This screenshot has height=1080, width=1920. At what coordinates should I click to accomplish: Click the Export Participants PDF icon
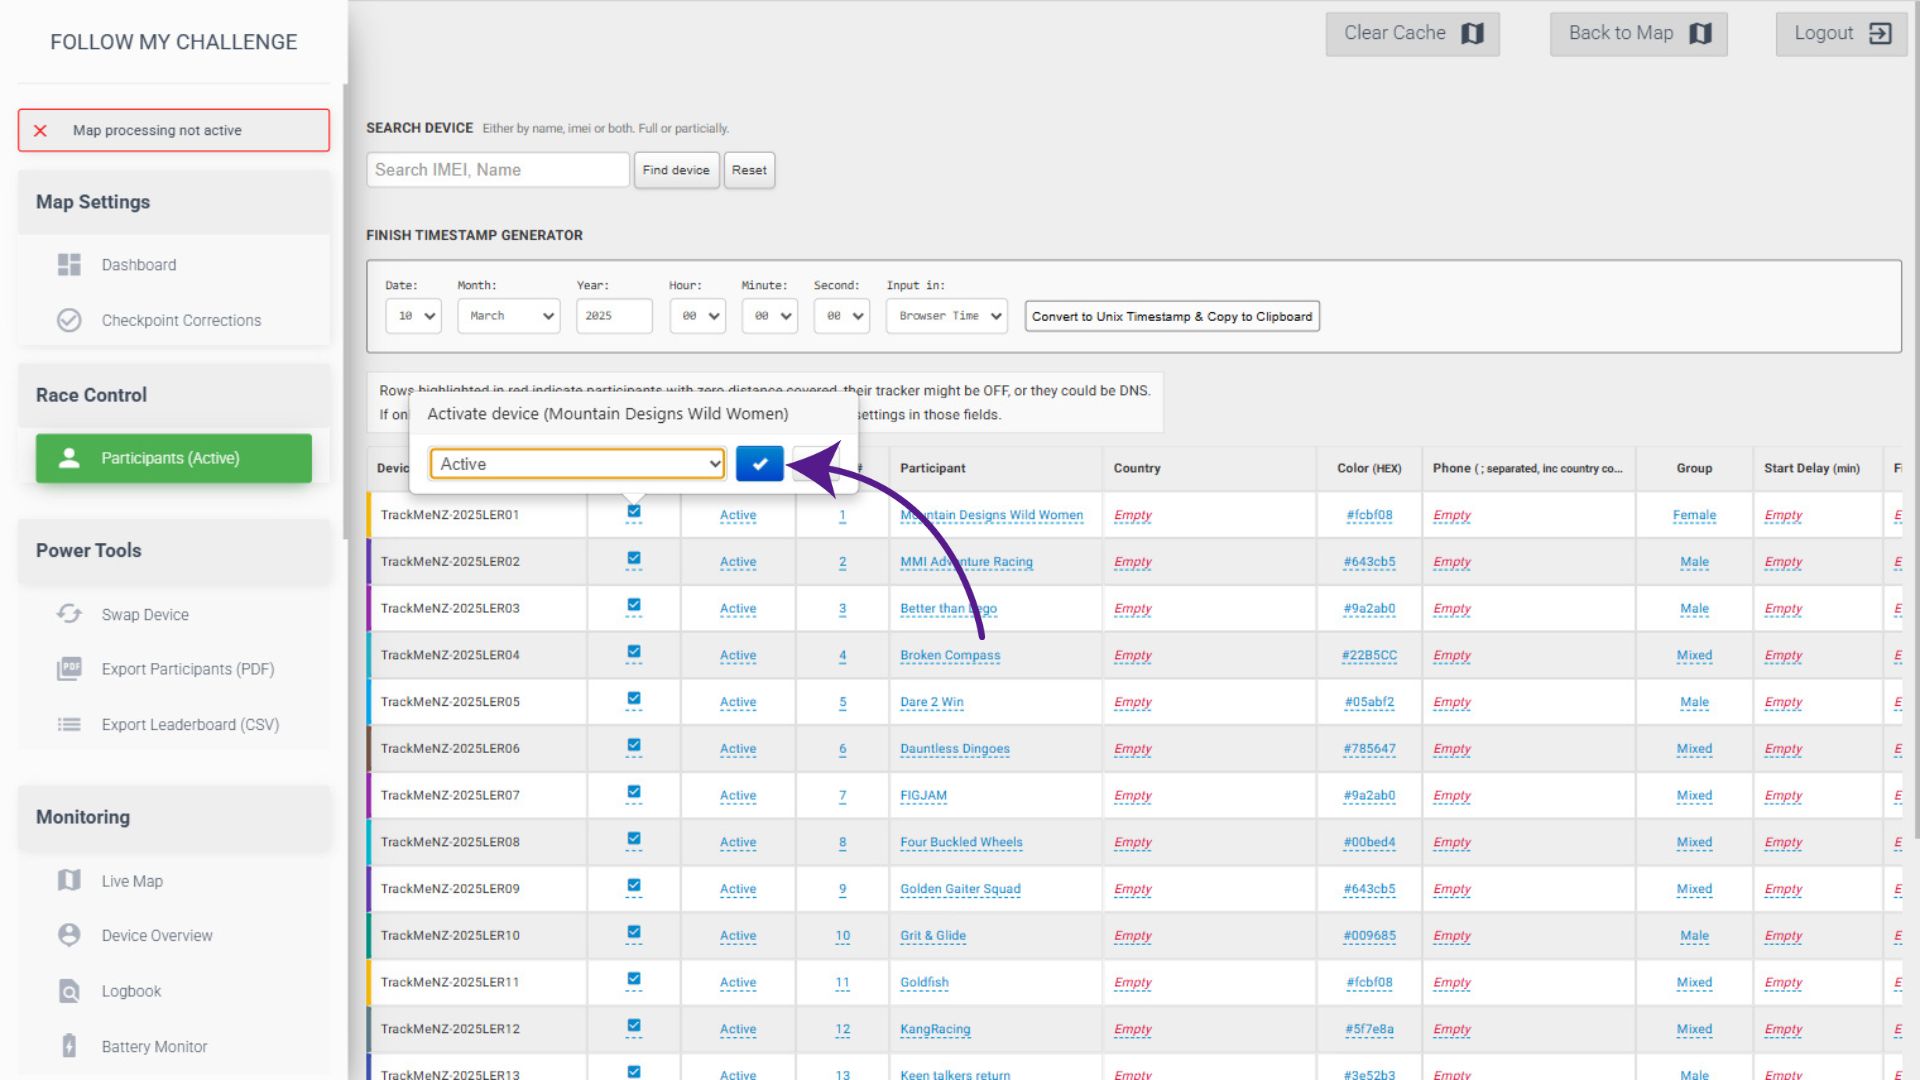click(69, 669)
